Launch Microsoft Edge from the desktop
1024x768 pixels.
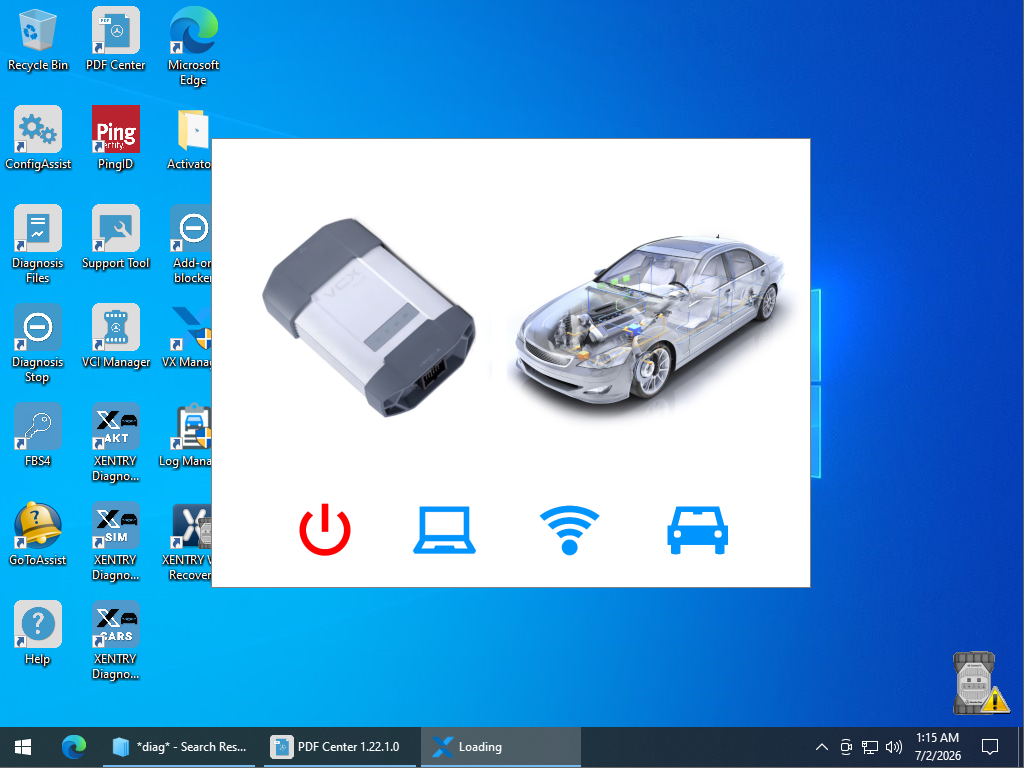(193, 46)
